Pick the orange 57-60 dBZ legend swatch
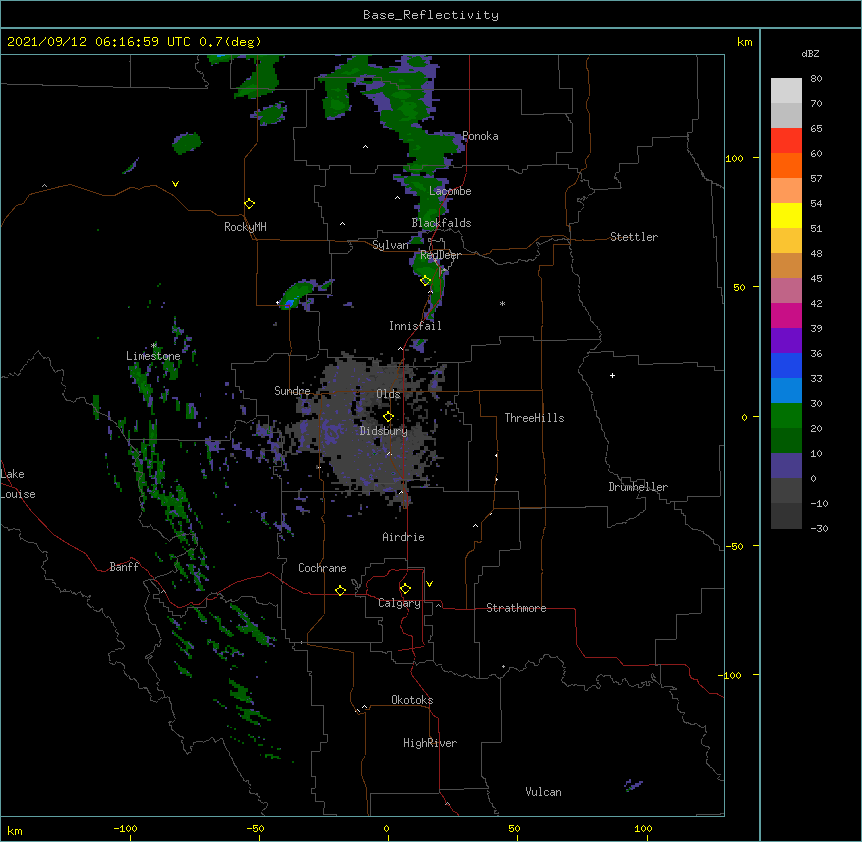This screenshot has height=842, width=862. pyautogui.click(x=786, y=165)
